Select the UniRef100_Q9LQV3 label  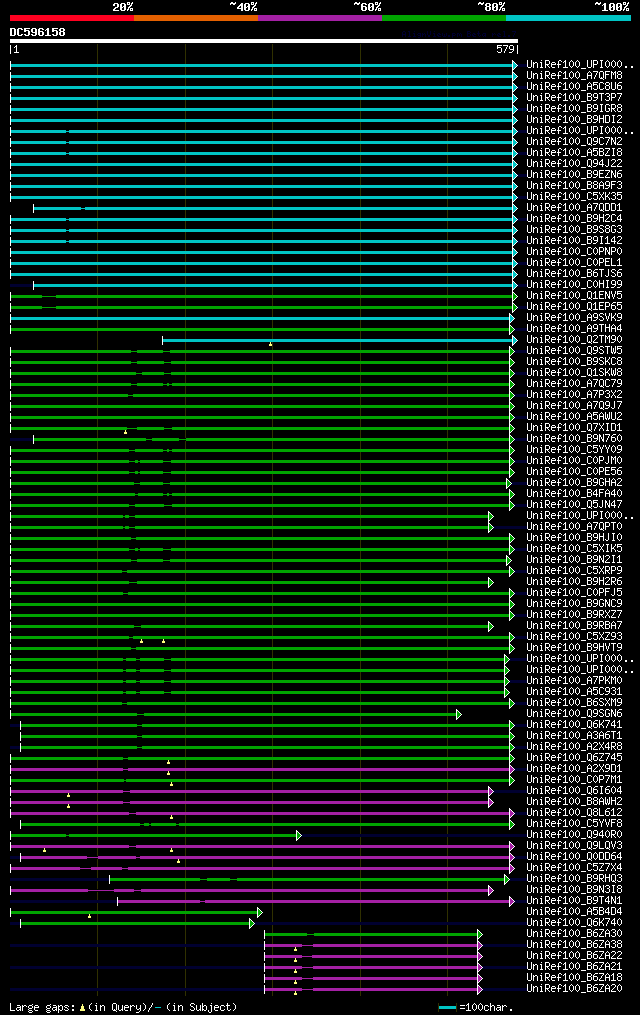click(x=574, y=845)
